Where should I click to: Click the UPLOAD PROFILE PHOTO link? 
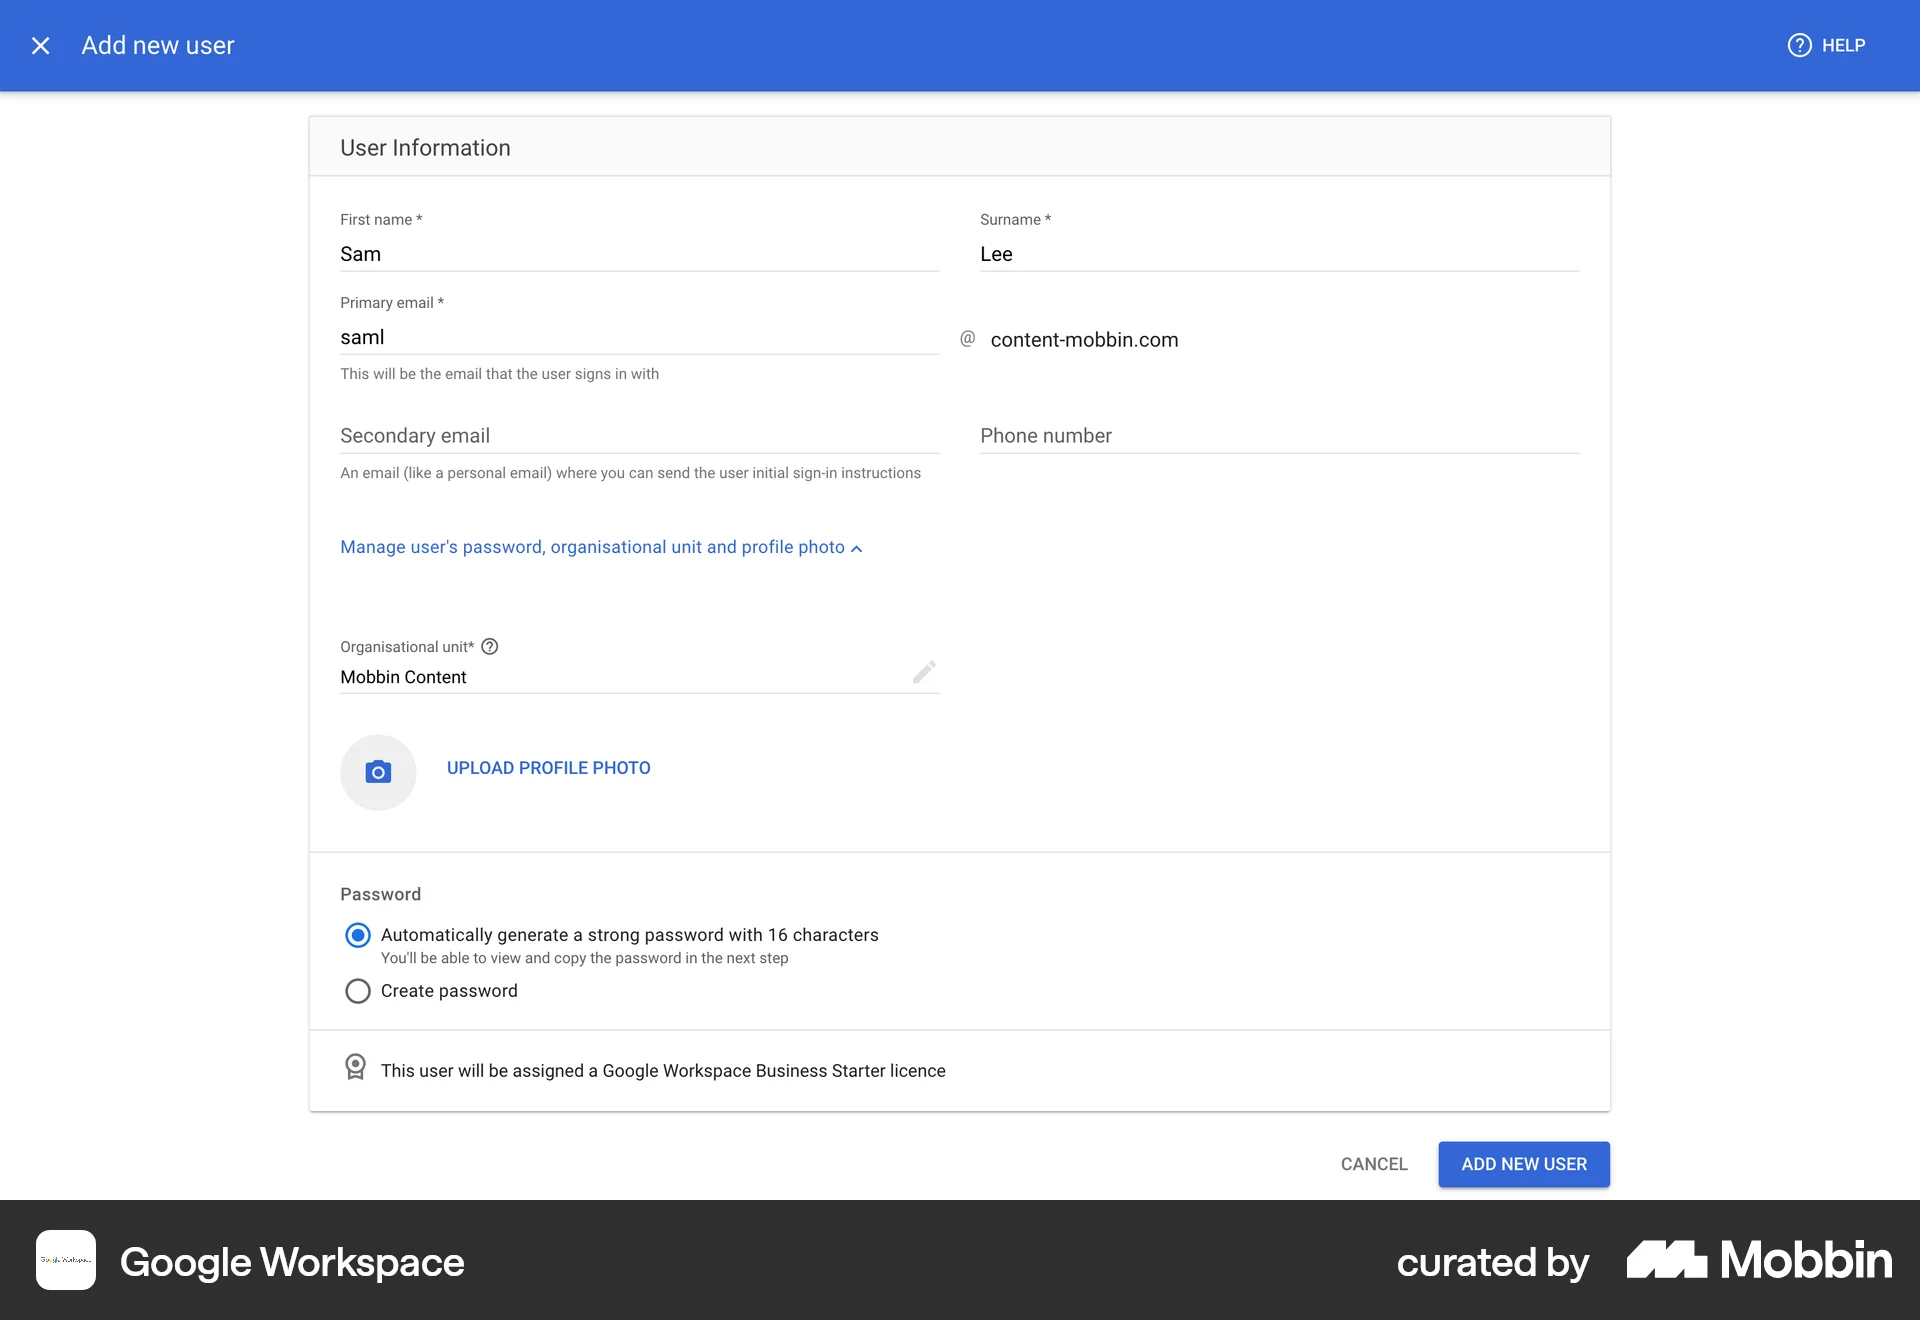pyautogui.click(x=548, y=768)
